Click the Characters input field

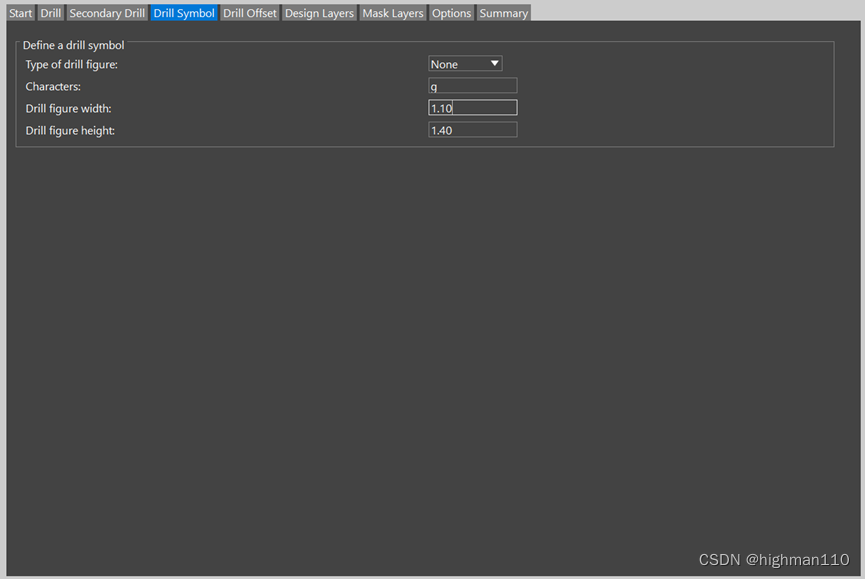pyautogui.click(x=472, y=86)
